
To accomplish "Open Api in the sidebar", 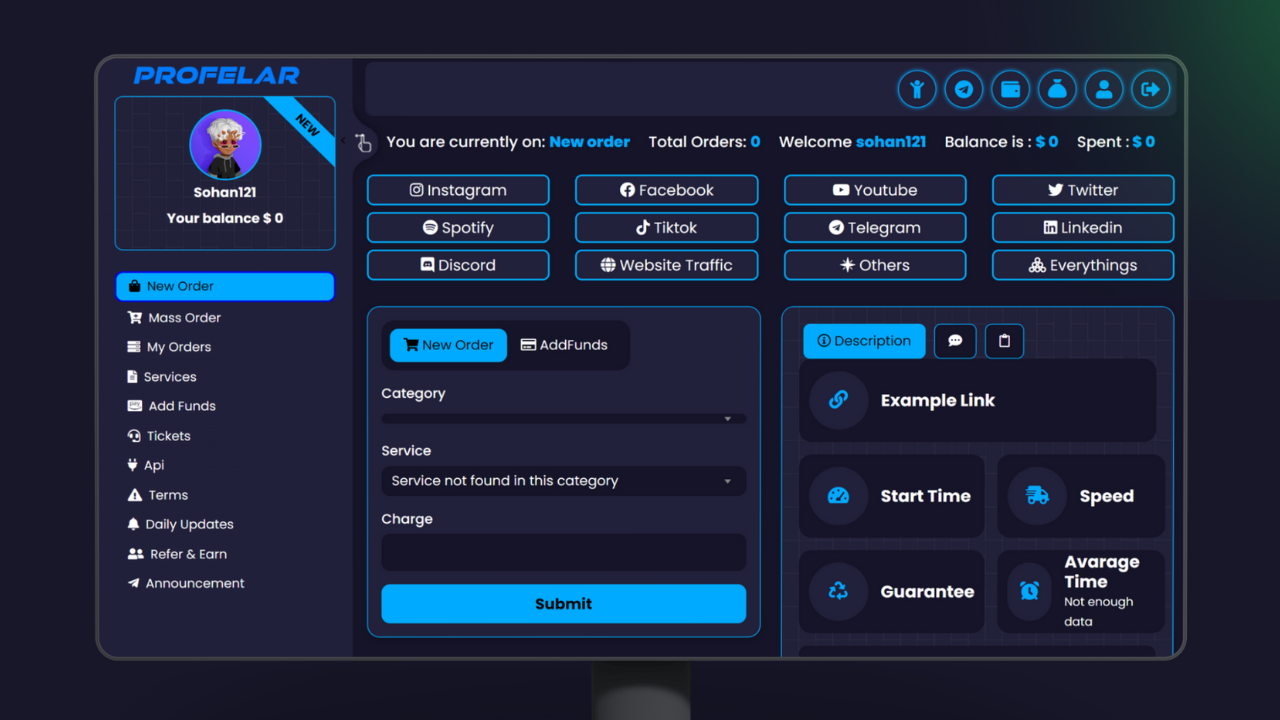I will tap(145, 465).
